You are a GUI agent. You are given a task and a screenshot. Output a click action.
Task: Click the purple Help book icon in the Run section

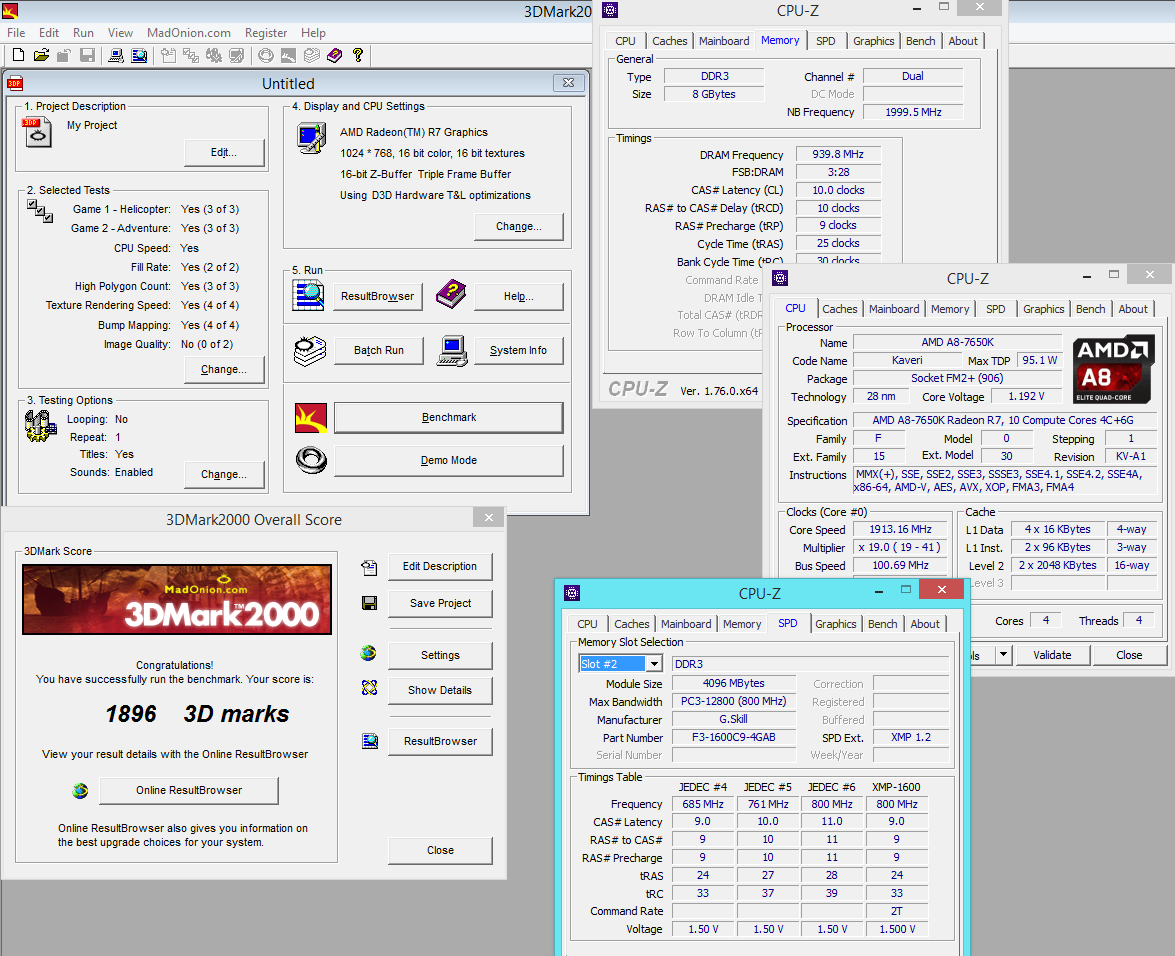pyautogui.click(x=451, y=294)
